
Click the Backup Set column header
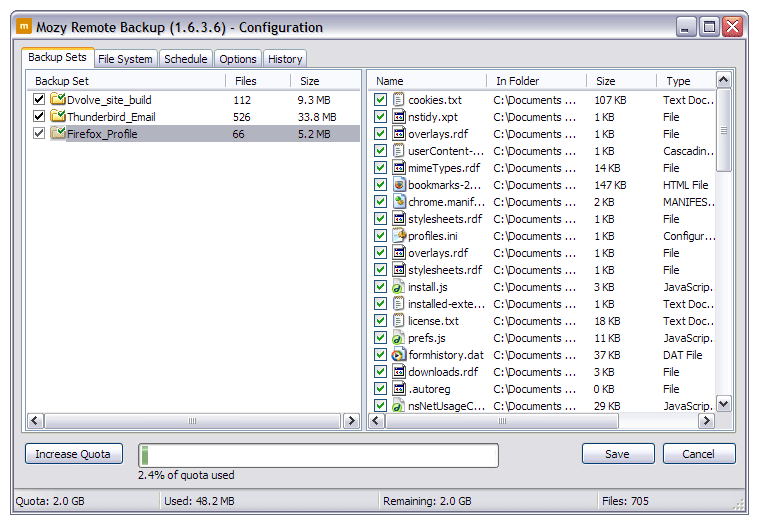tap(127, 81)
